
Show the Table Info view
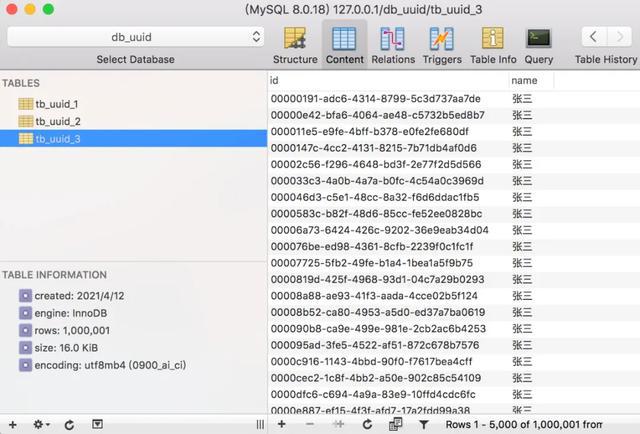click(x=492, y=45)
